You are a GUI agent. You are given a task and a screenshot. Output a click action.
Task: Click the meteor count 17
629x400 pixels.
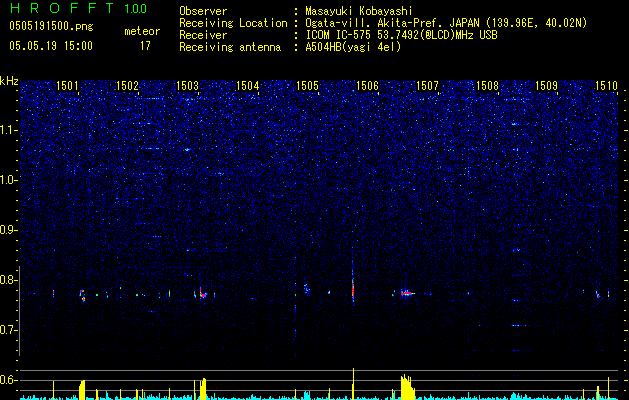click(145, 46)
